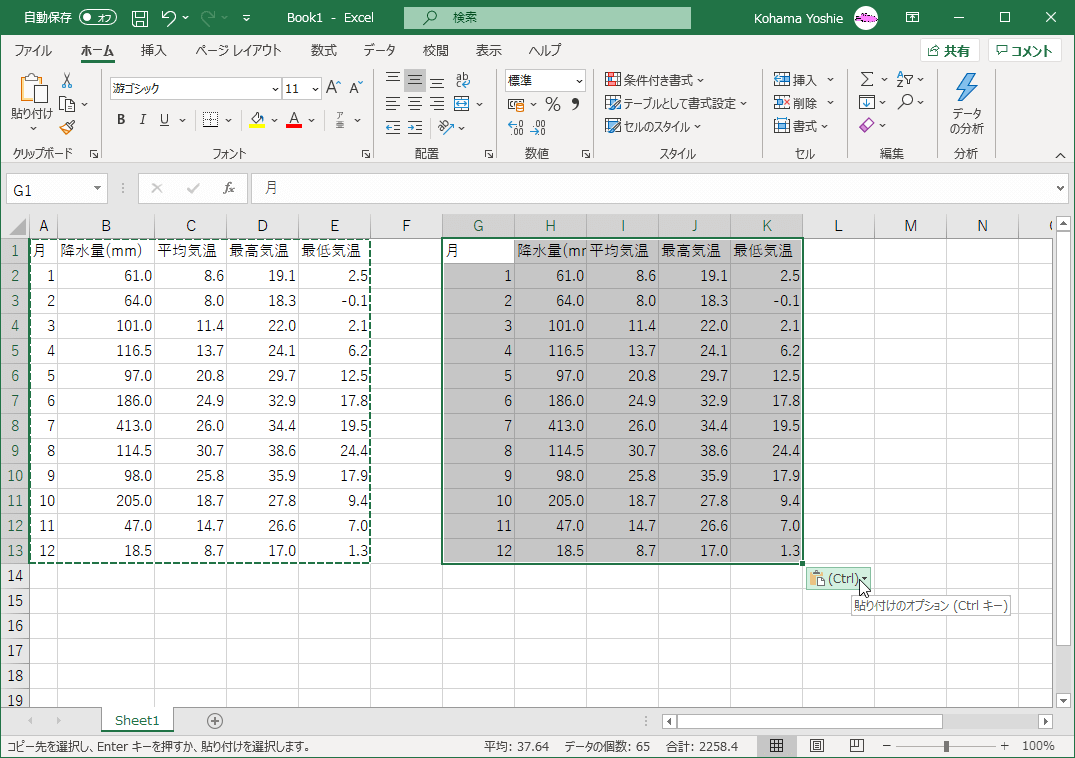
Task: Click the Merge and Center cells icon
Action: pyautogui.click(x=461, y=104)
